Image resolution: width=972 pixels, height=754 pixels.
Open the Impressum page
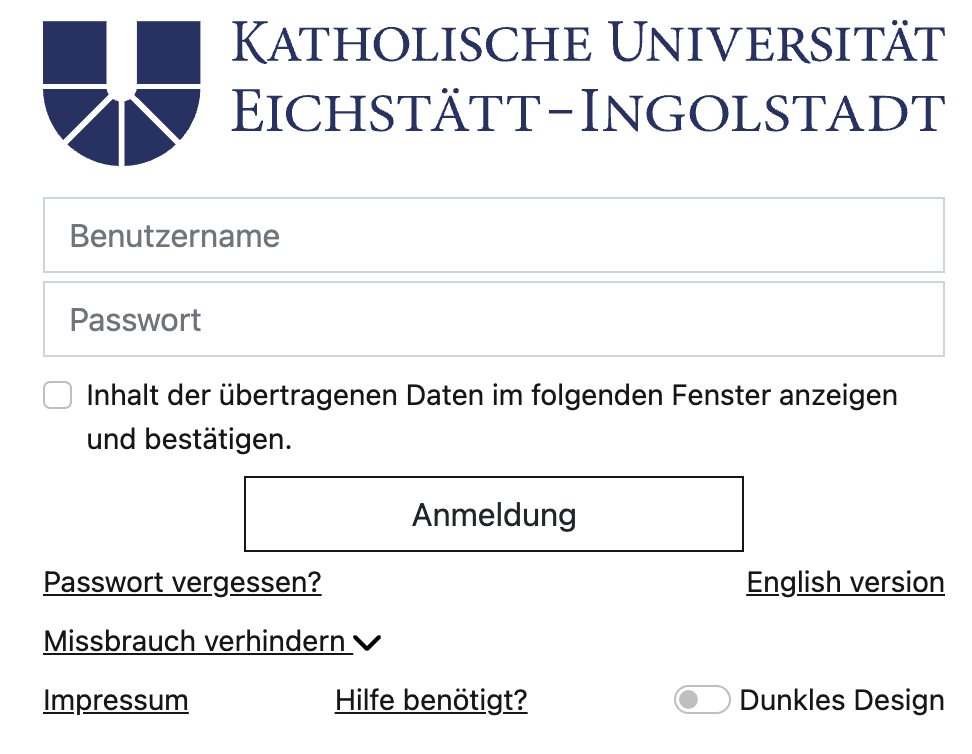[x=115, y=700]
